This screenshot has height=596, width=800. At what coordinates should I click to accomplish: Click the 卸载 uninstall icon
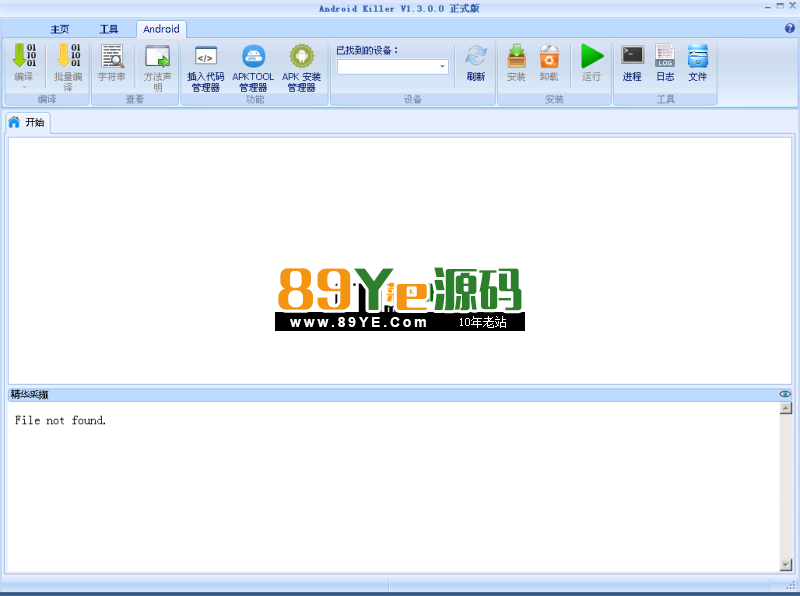pyautogui.click(x=549, y=56)
